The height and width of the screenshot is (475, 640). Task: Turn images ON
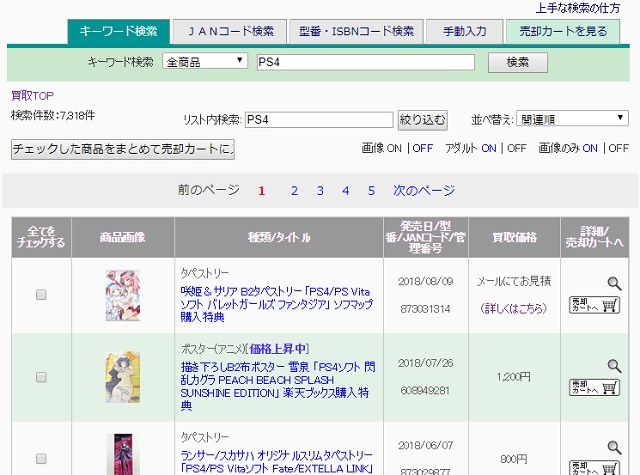(x=394, y=148)
